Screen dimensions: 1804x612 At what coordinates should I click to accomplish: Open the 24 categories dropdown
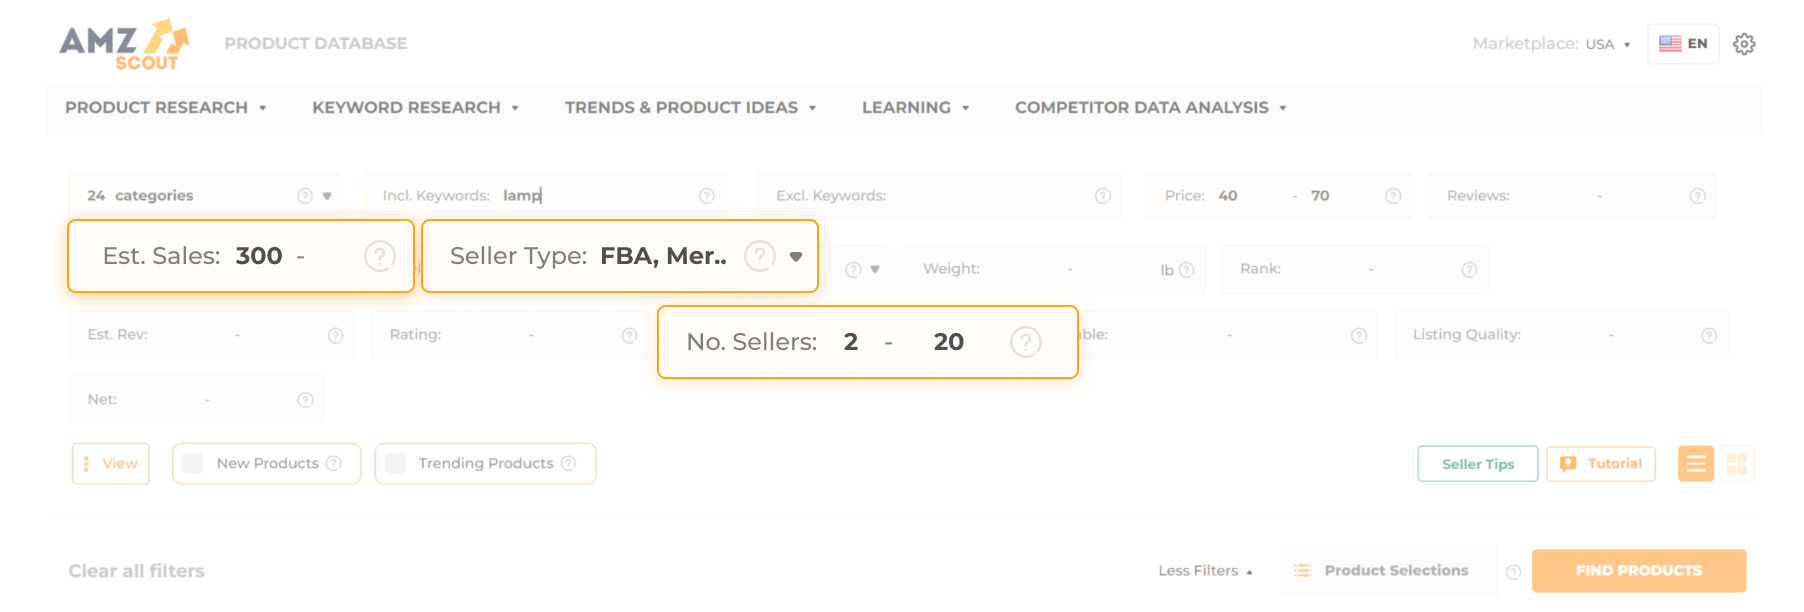[326, 196]
